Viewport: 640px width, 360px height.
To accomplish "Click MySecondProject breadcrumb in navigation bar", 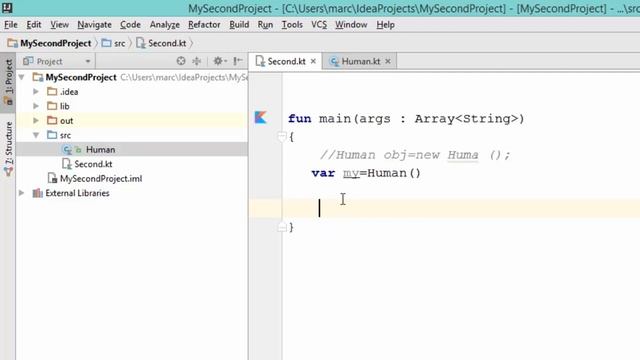I will (x=50, y=43).
